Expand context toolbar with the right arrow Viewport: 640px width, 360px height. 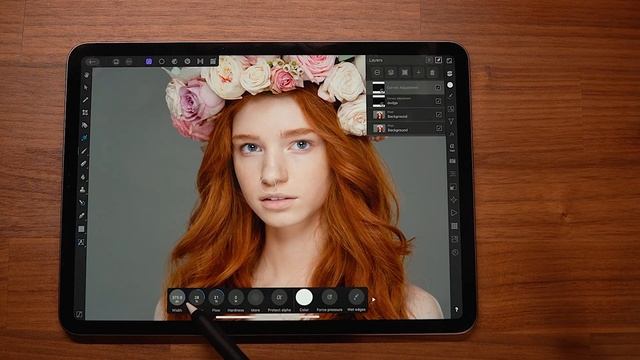(373, 300)
